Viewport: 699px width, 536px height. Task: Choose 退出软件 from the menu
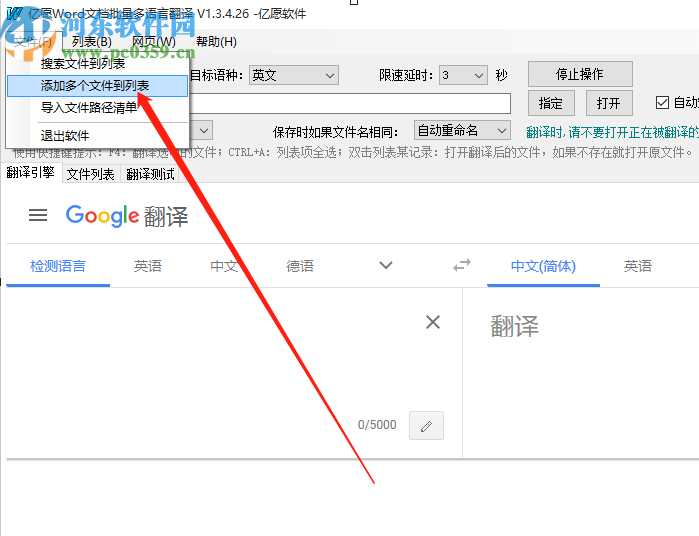pyautogui.click(x=97, y=135)
